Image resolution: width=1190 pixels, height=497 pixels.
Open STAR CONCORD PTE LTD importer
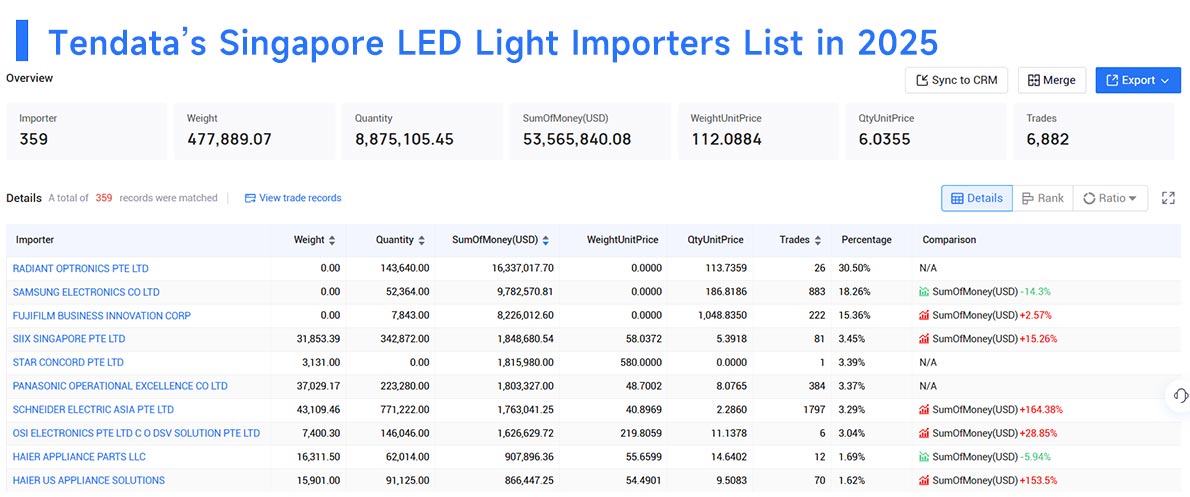(x=68, y=363)
